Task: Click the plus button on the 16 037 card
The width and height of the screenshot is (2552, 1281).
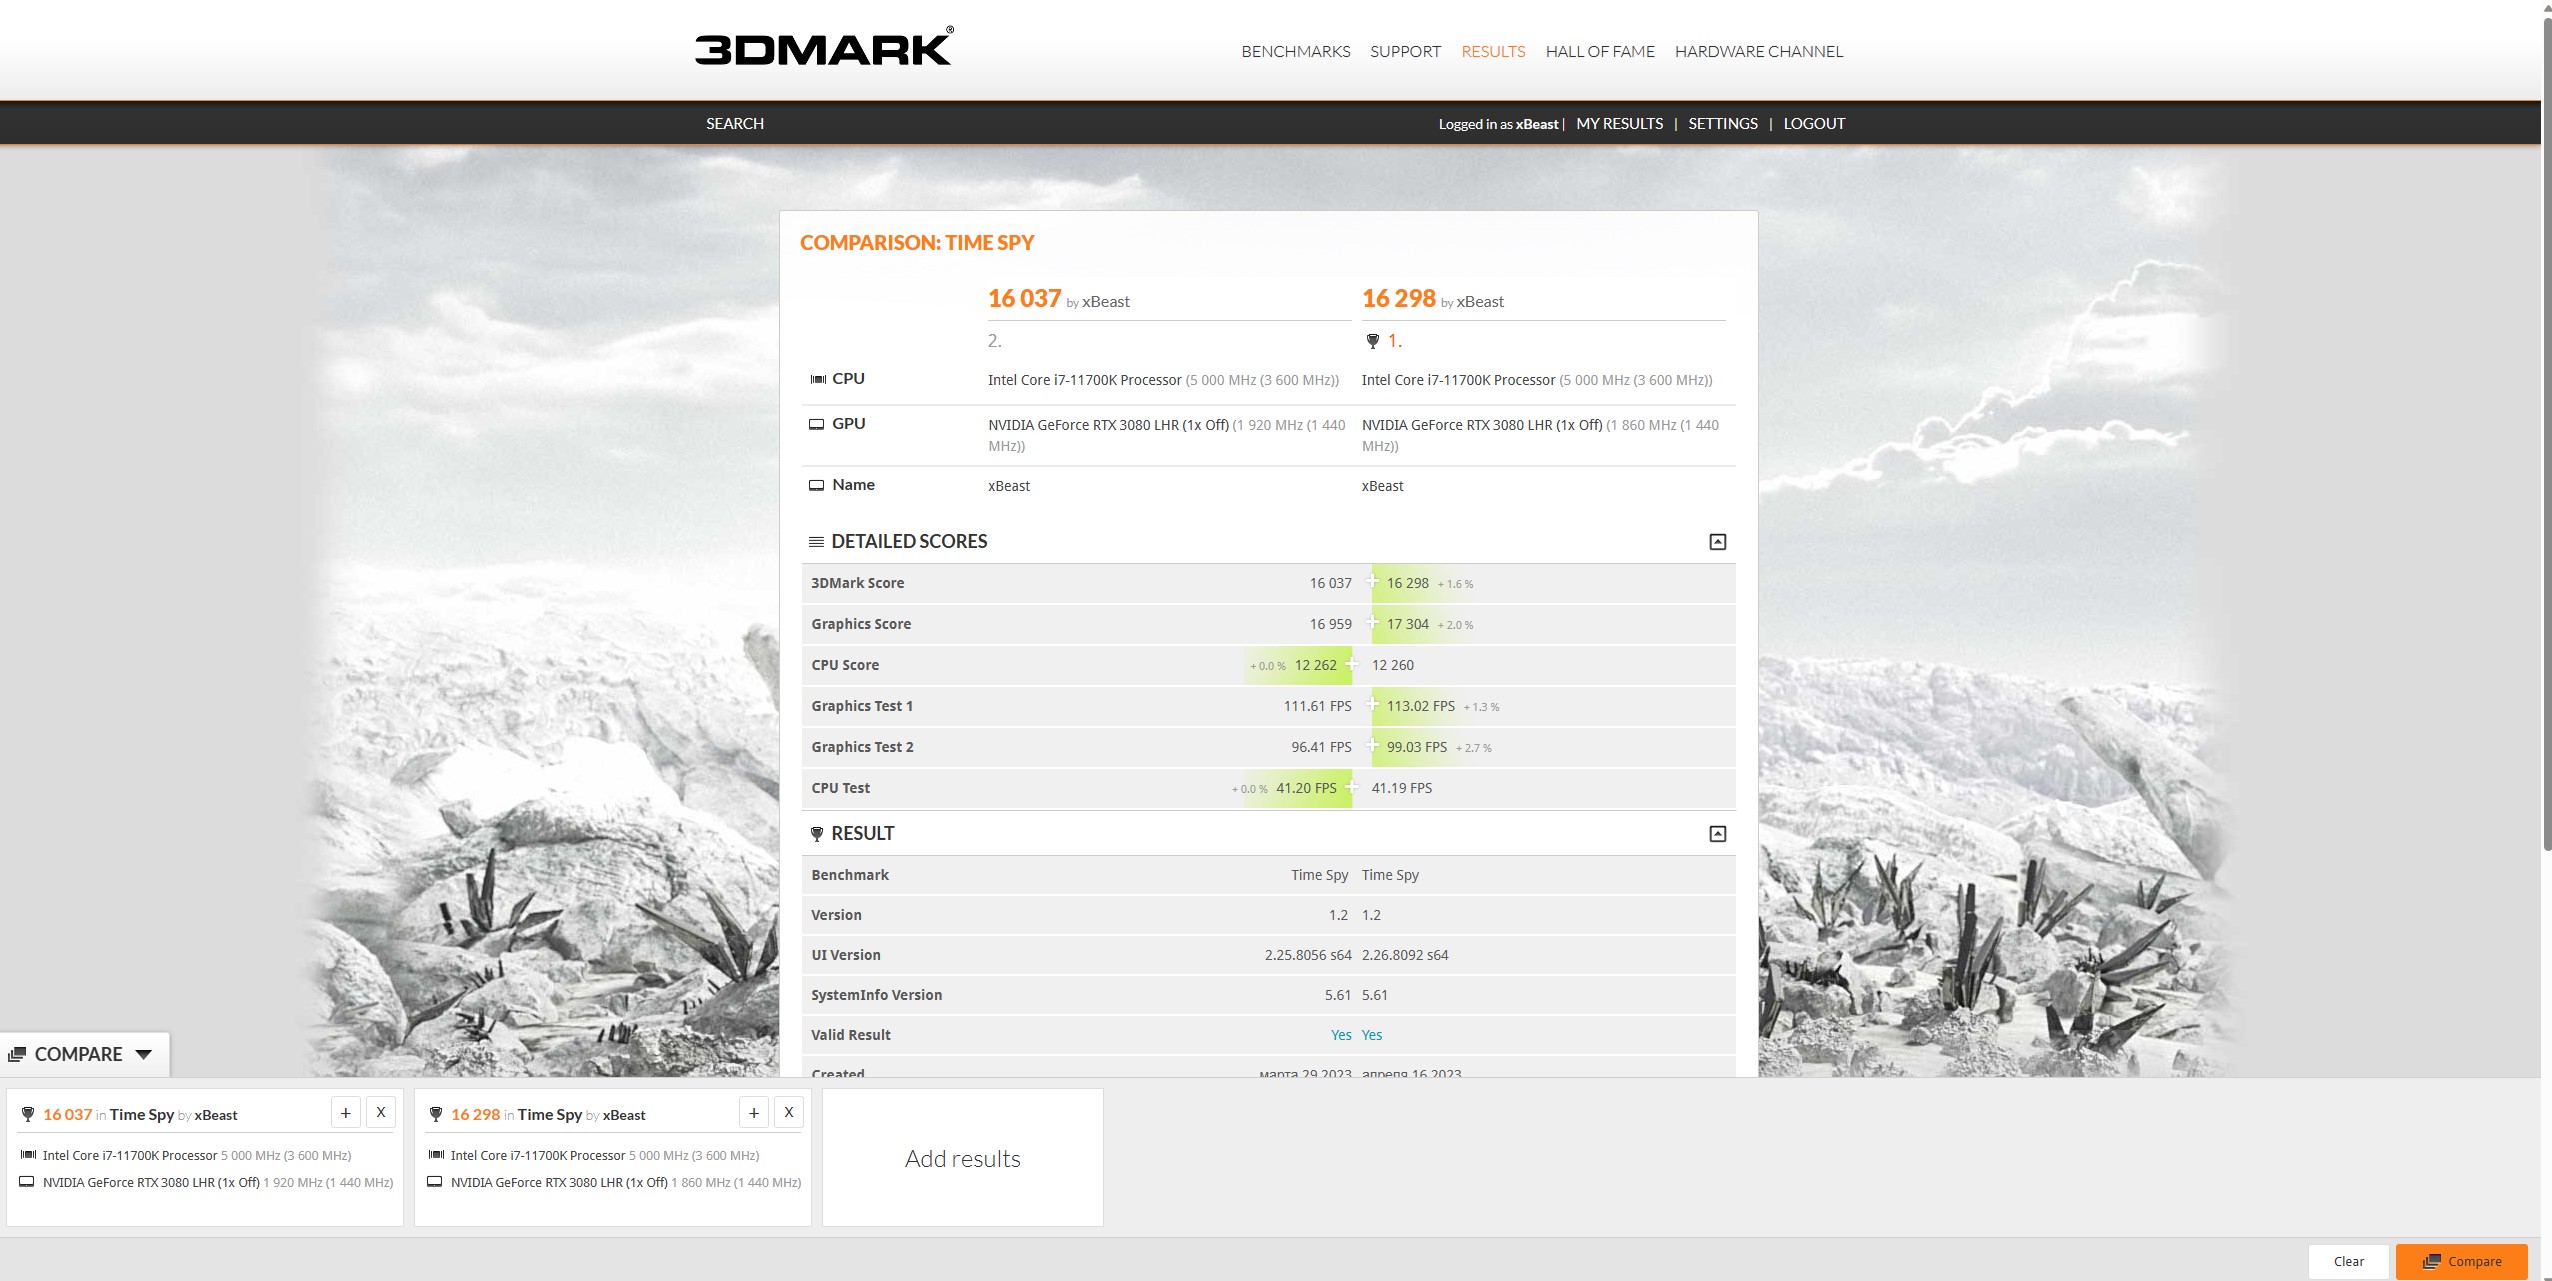Action: click(x=345, y=1112)
